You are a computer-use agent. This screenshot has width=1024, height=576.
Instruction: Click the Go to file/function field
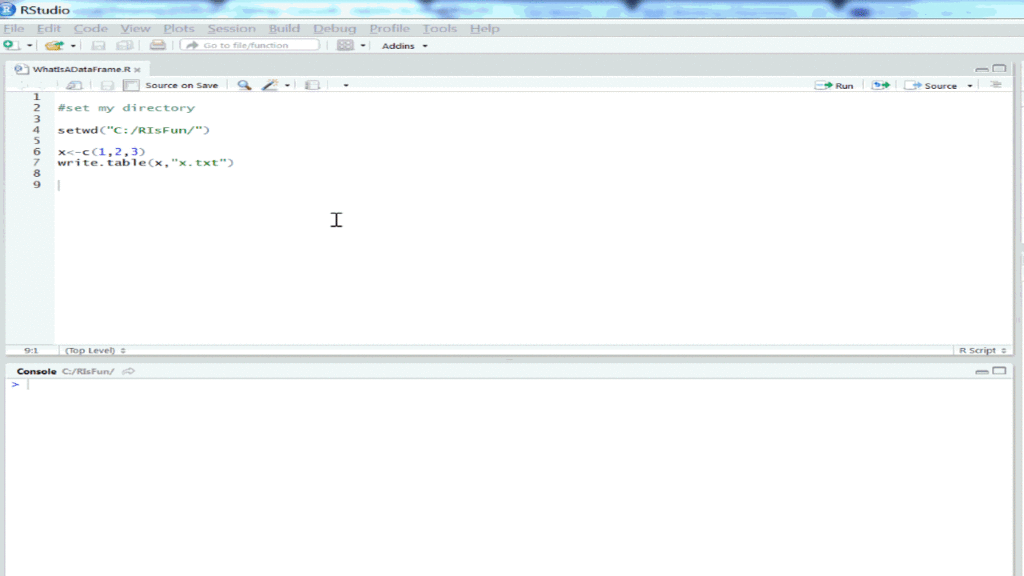250,45
